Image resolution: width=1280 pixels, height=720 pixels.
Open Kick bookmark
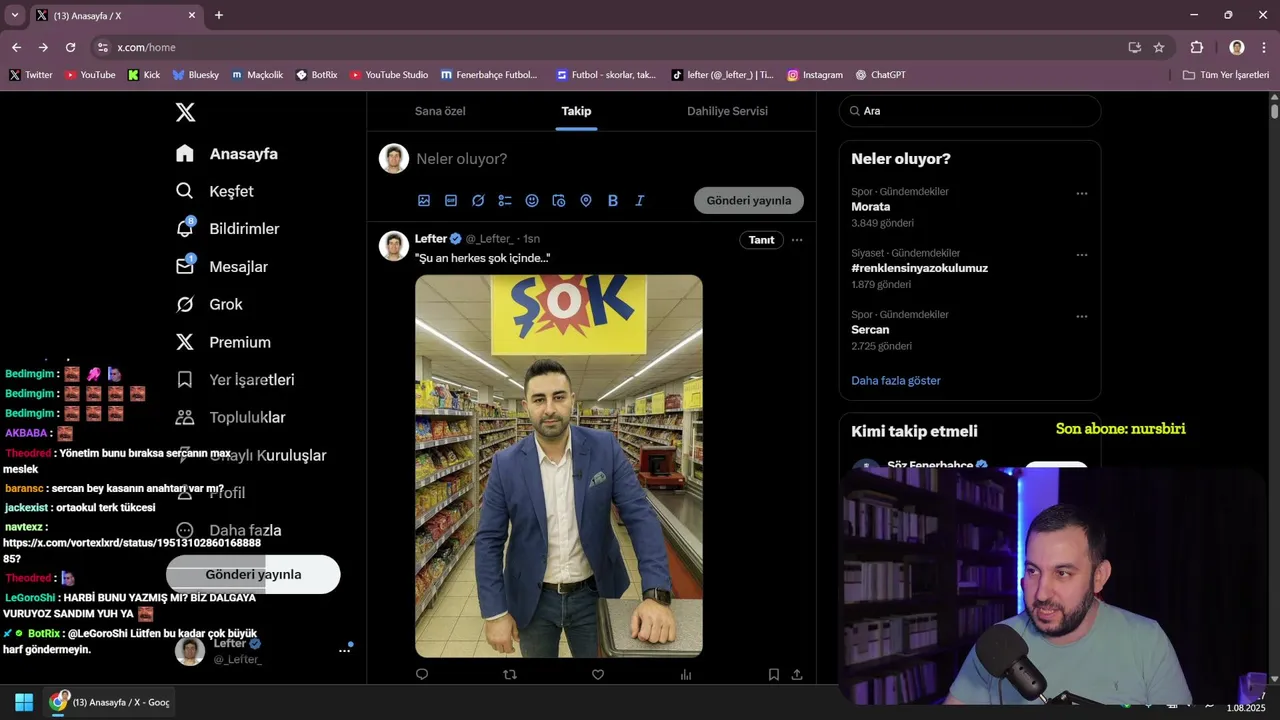144,75
